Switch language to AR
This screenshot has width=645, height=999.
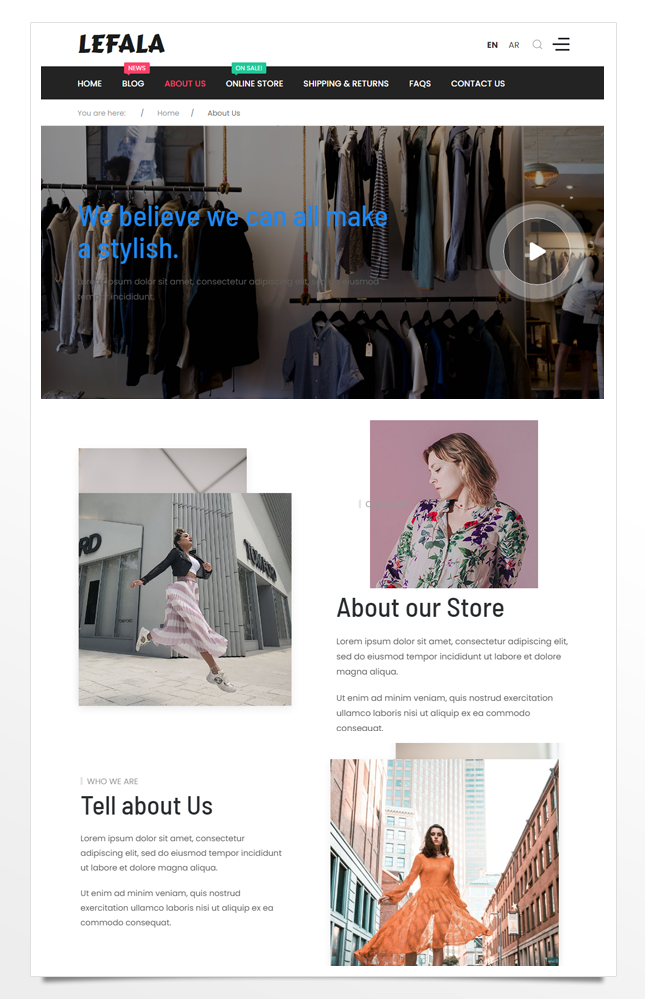514,45
